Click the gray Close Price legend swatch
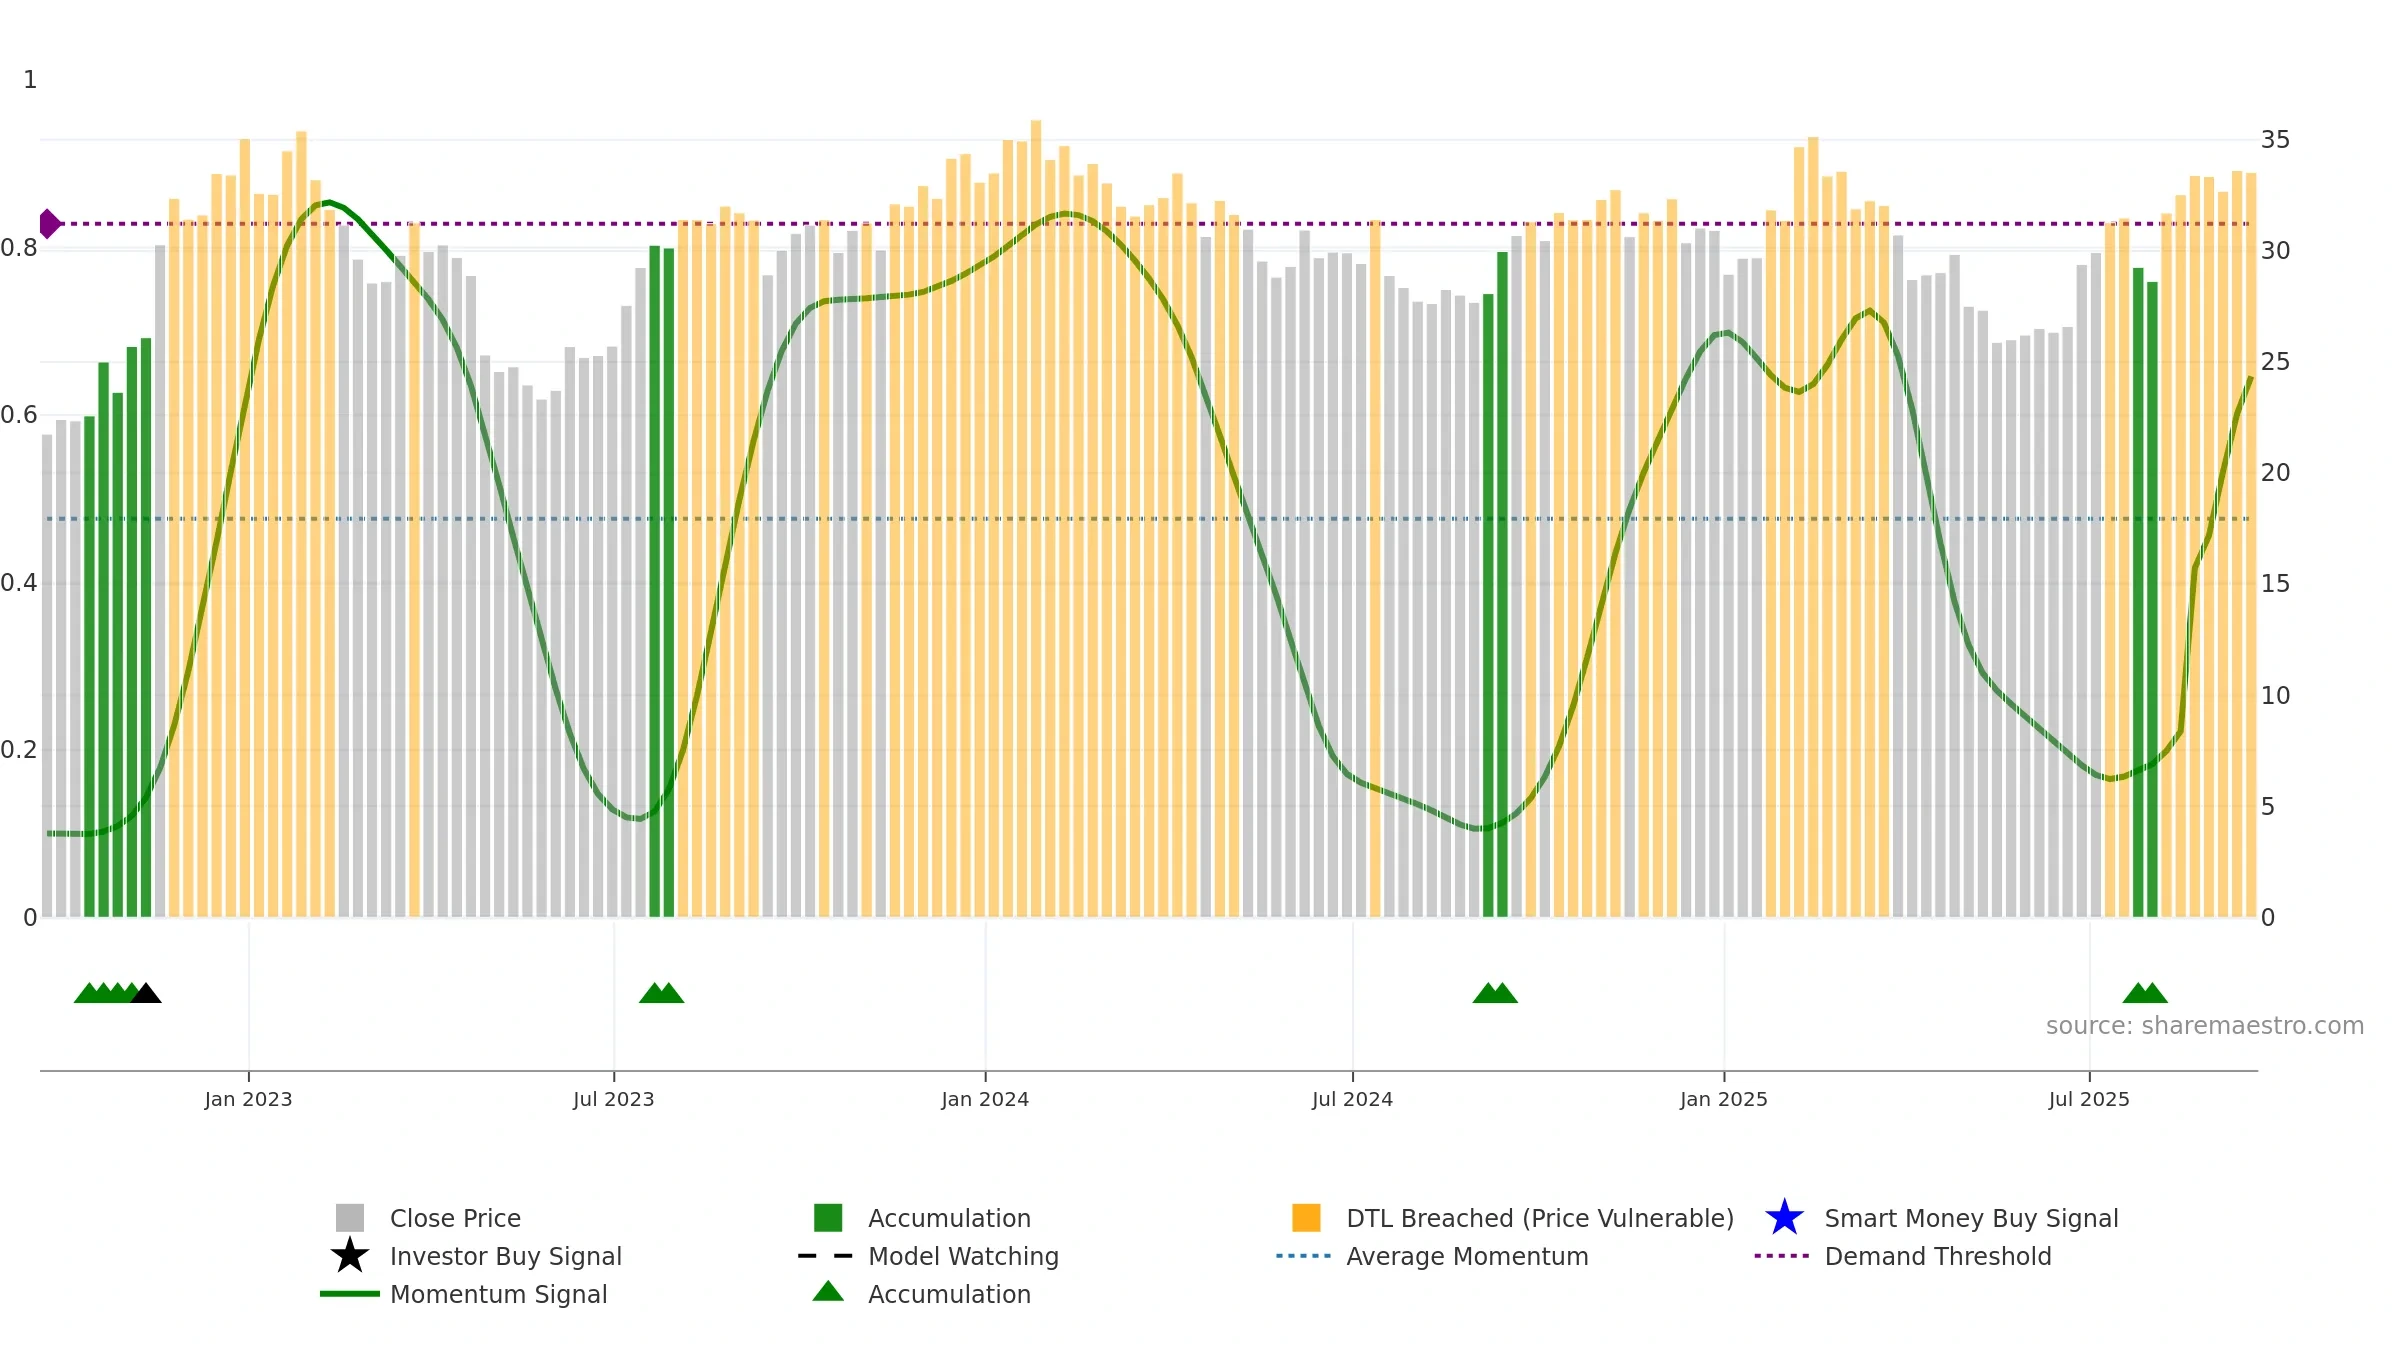The image size is (2400, 1350). [x=350, y=1218]
